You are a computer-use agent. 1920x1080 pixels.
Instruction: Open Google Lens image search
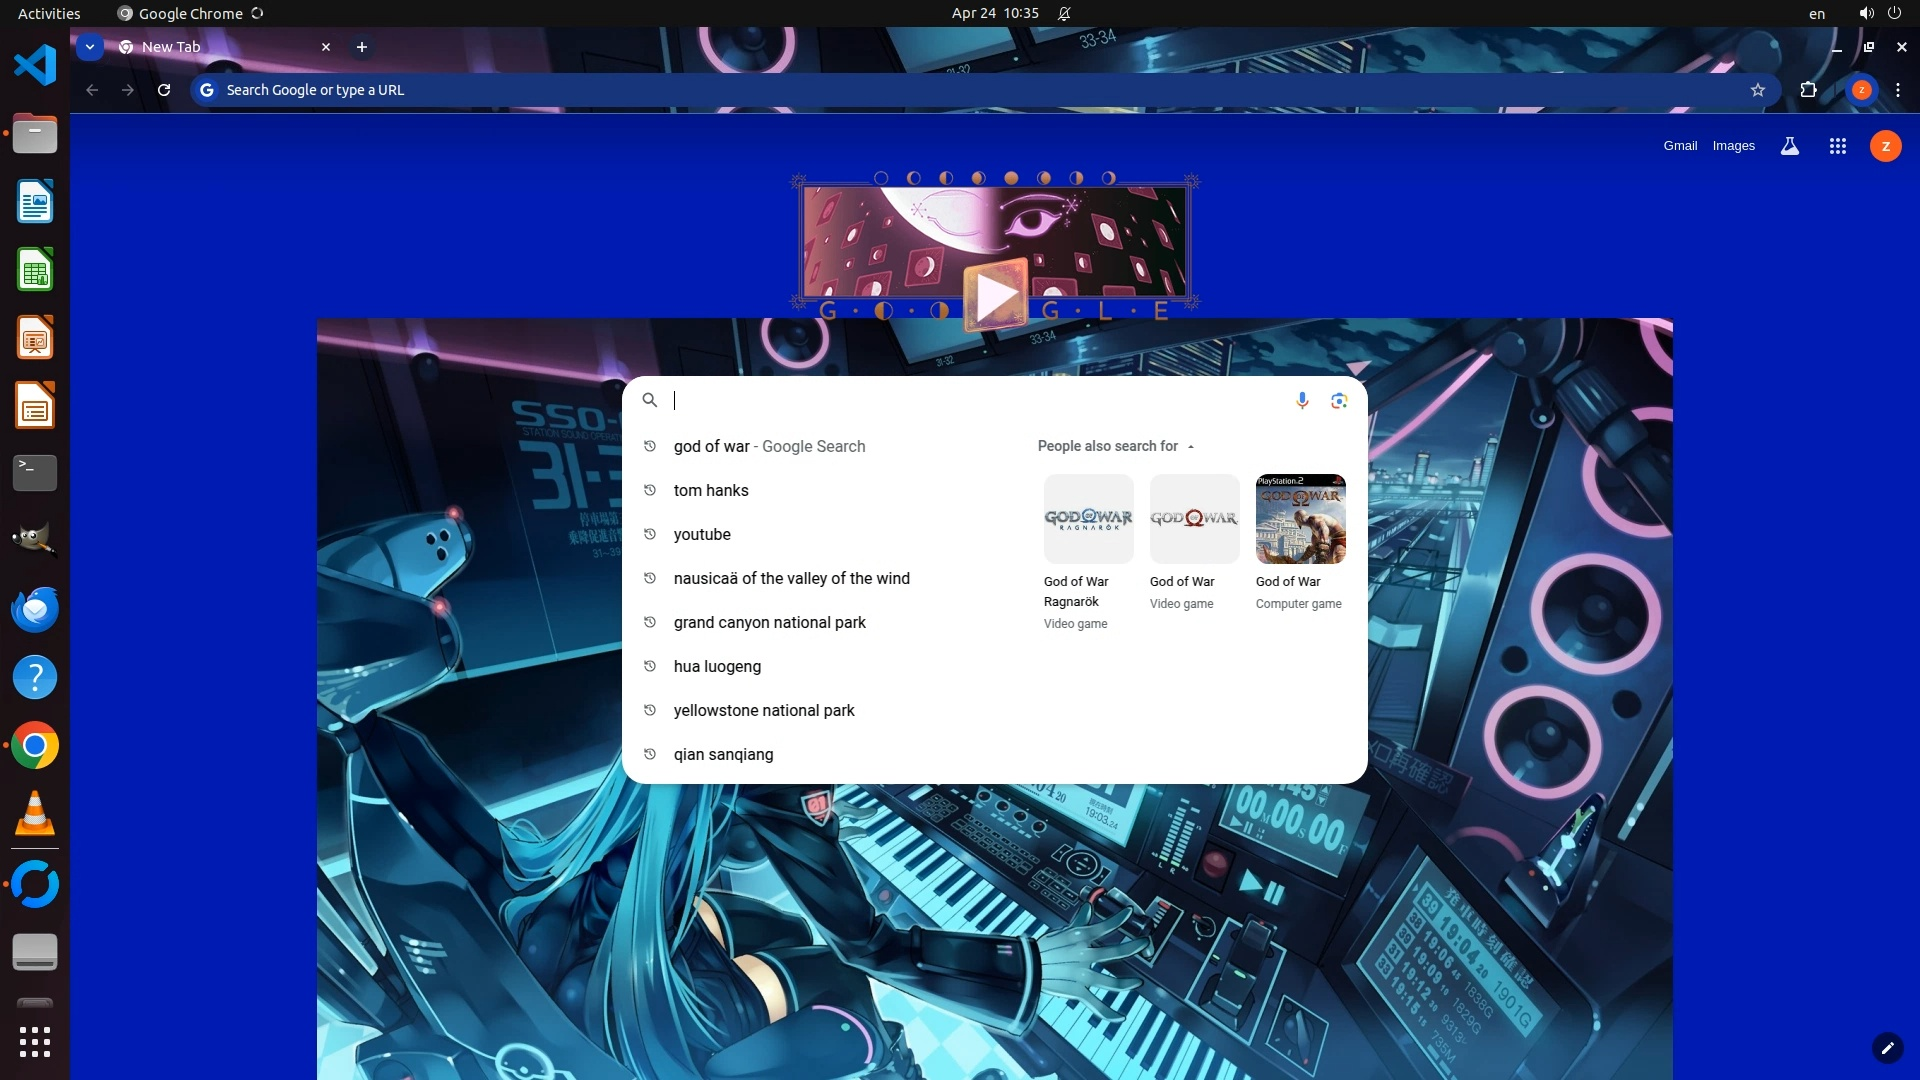(x=1339, y=400)
